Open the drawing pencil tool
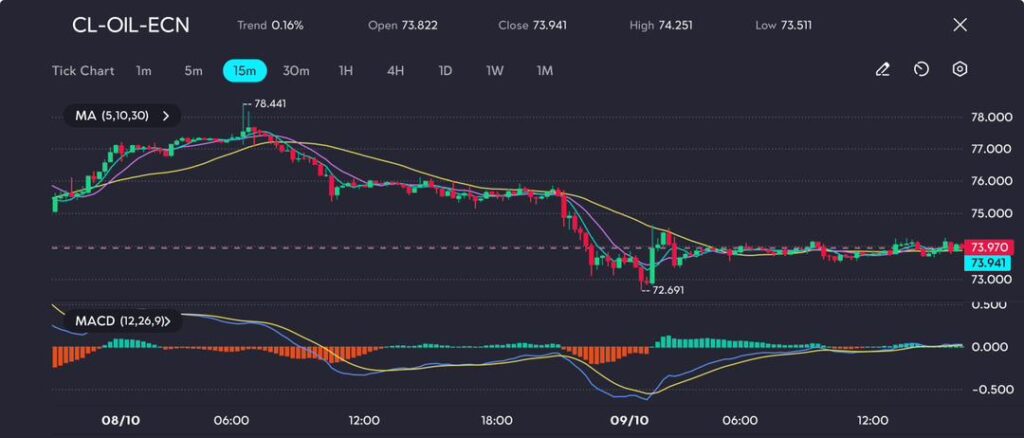 882,70
